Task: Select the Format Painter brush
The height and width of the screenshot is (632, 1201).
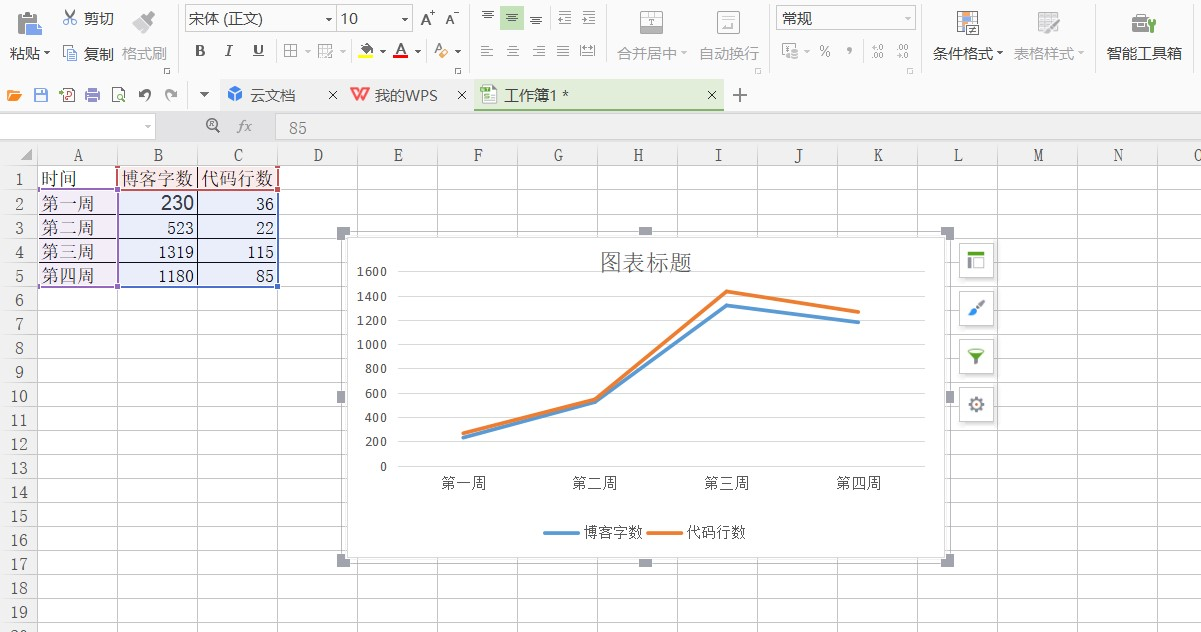Action: 144,35
